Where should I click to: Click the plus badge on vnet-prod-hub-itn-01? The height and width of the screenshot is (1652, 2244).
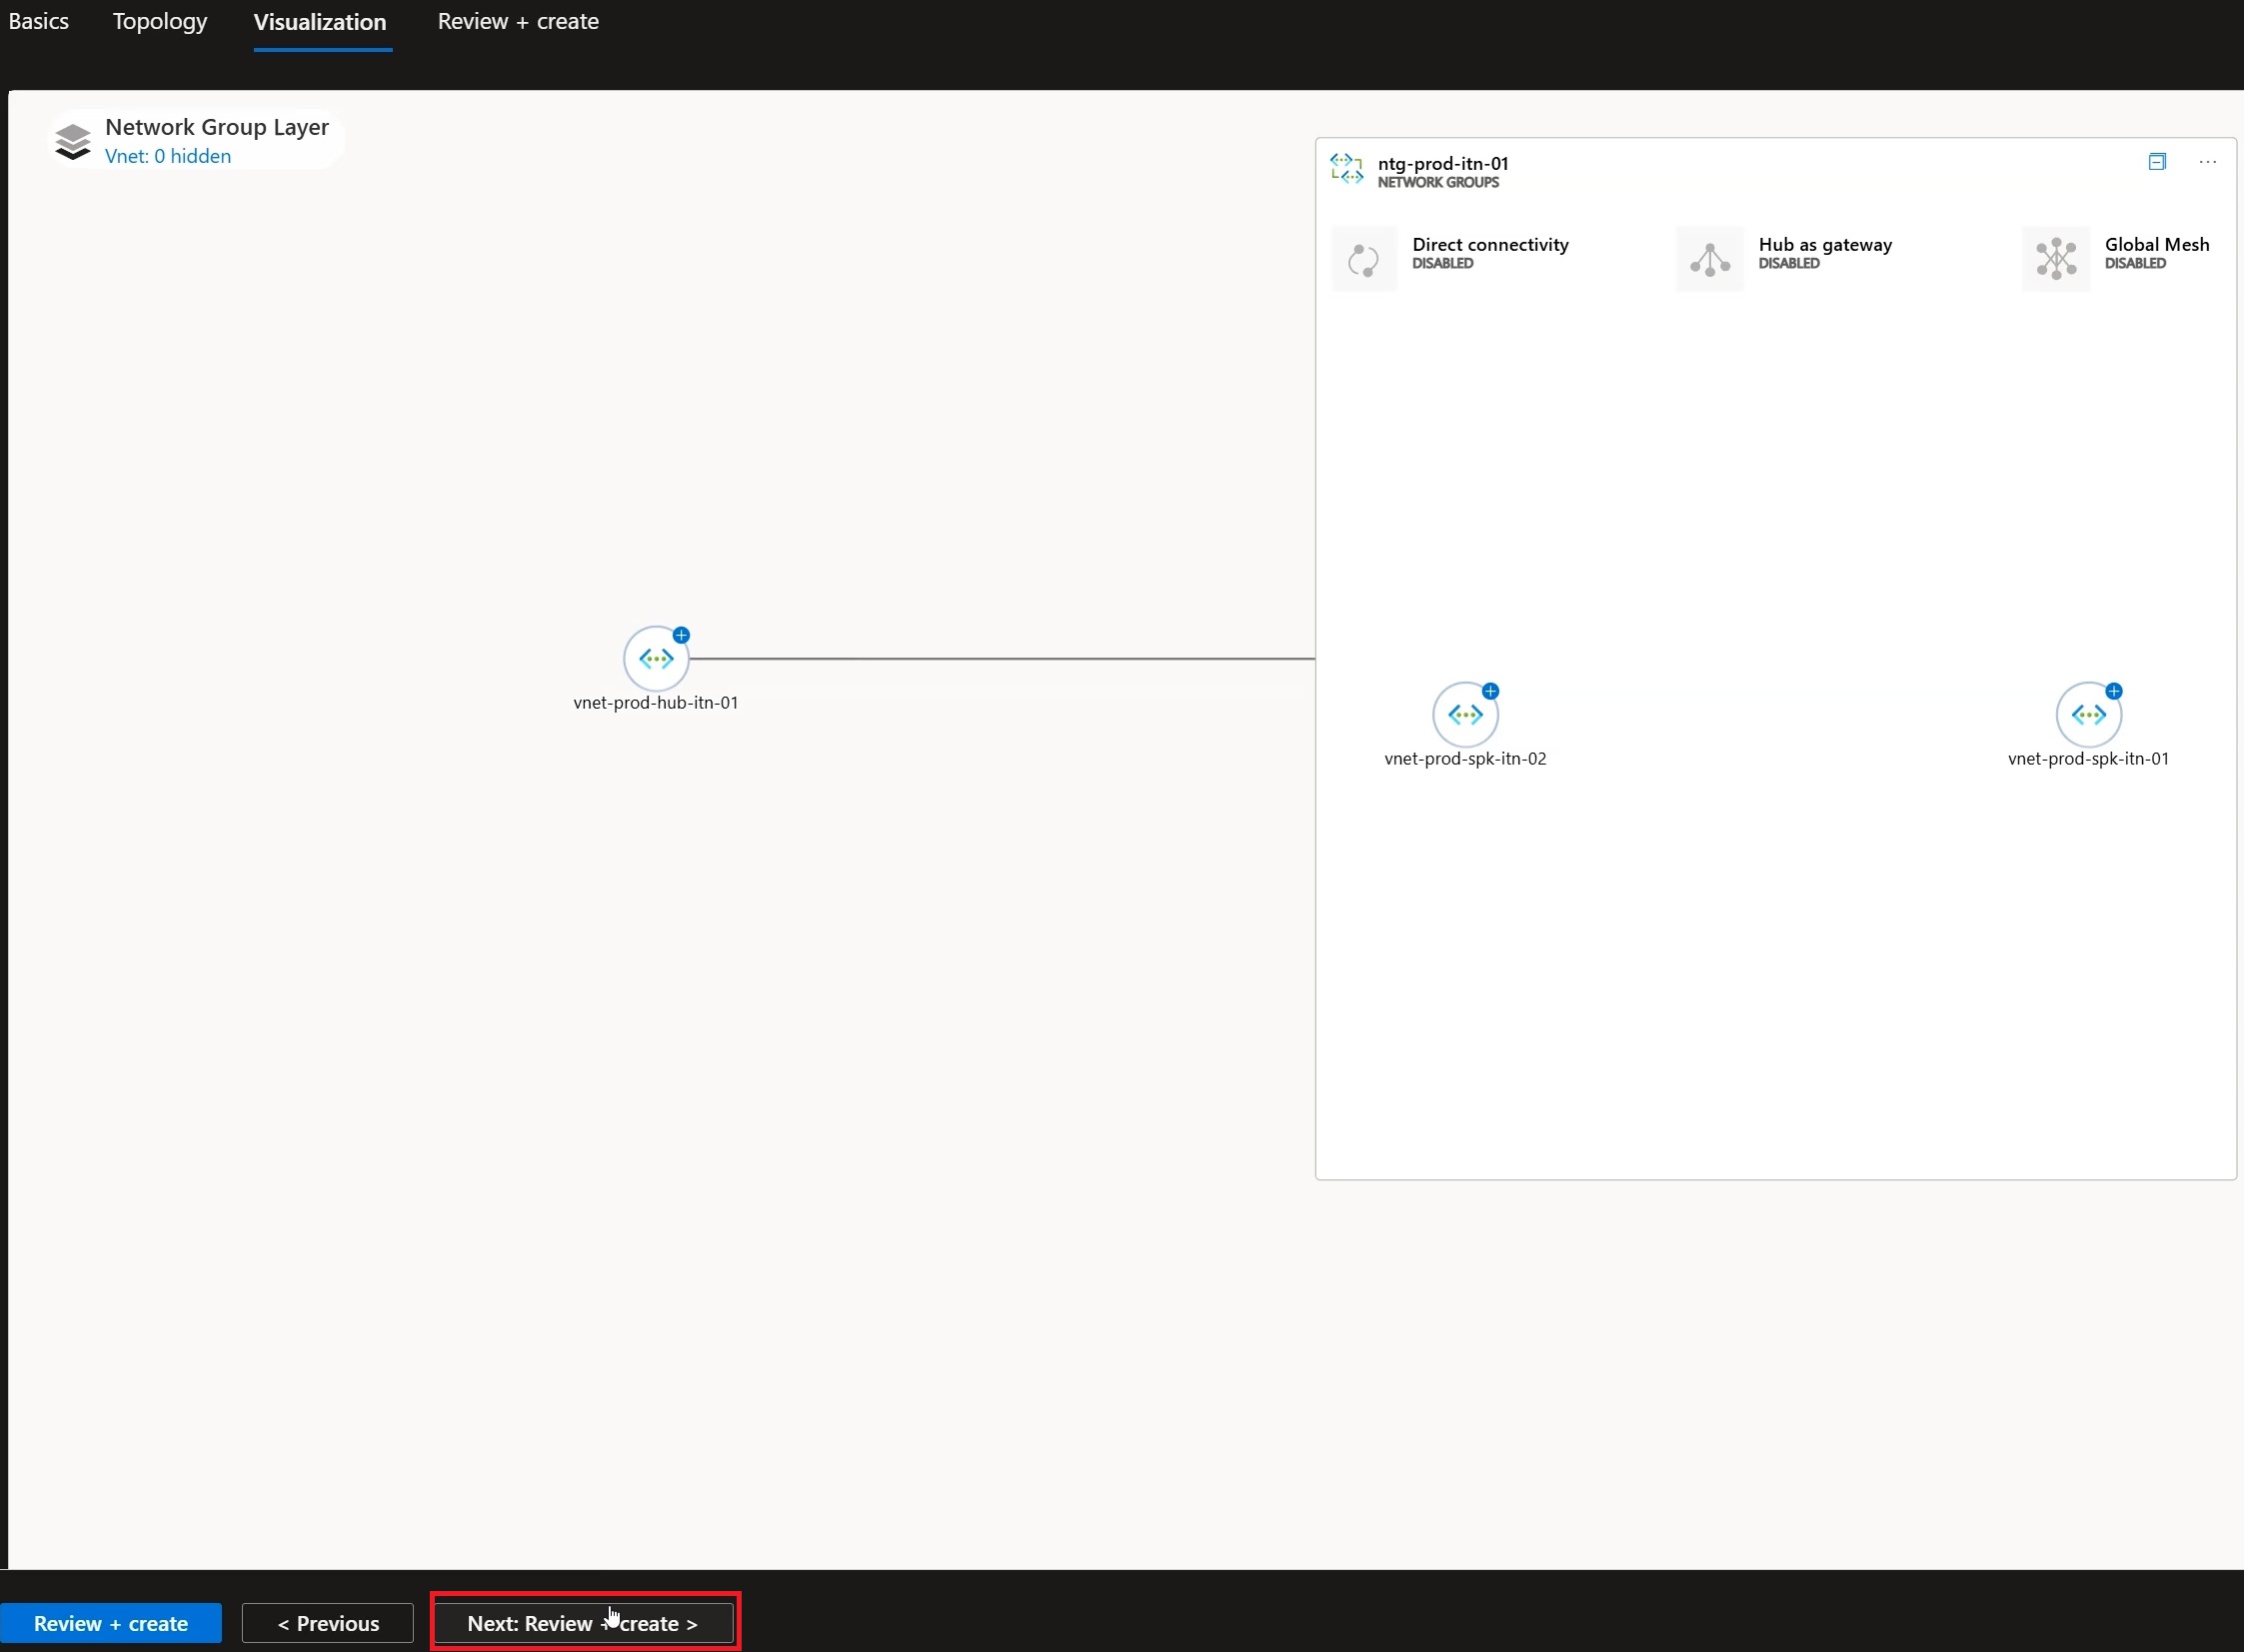tap(681, 635)
